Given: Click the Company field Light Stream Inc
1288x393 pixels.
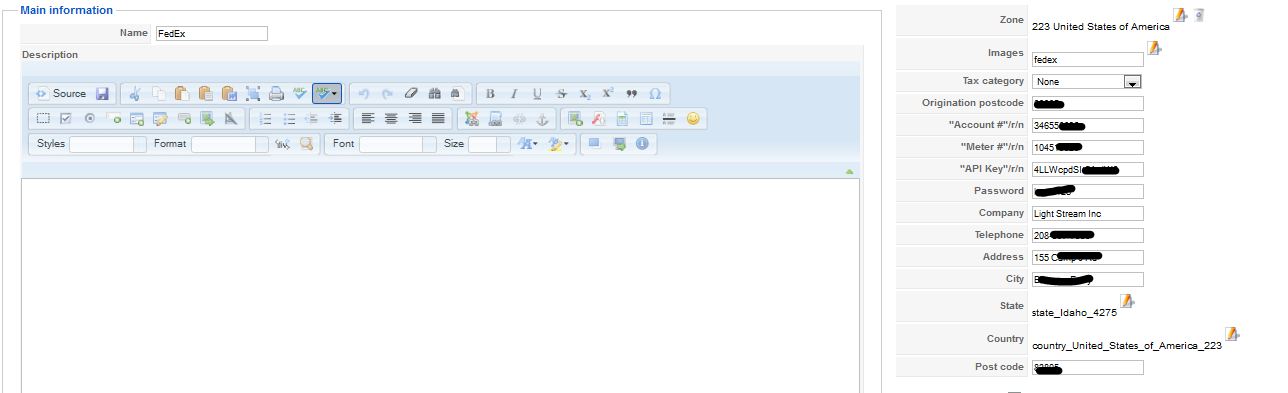Looking at the screenshot, I should (1088, 213).
